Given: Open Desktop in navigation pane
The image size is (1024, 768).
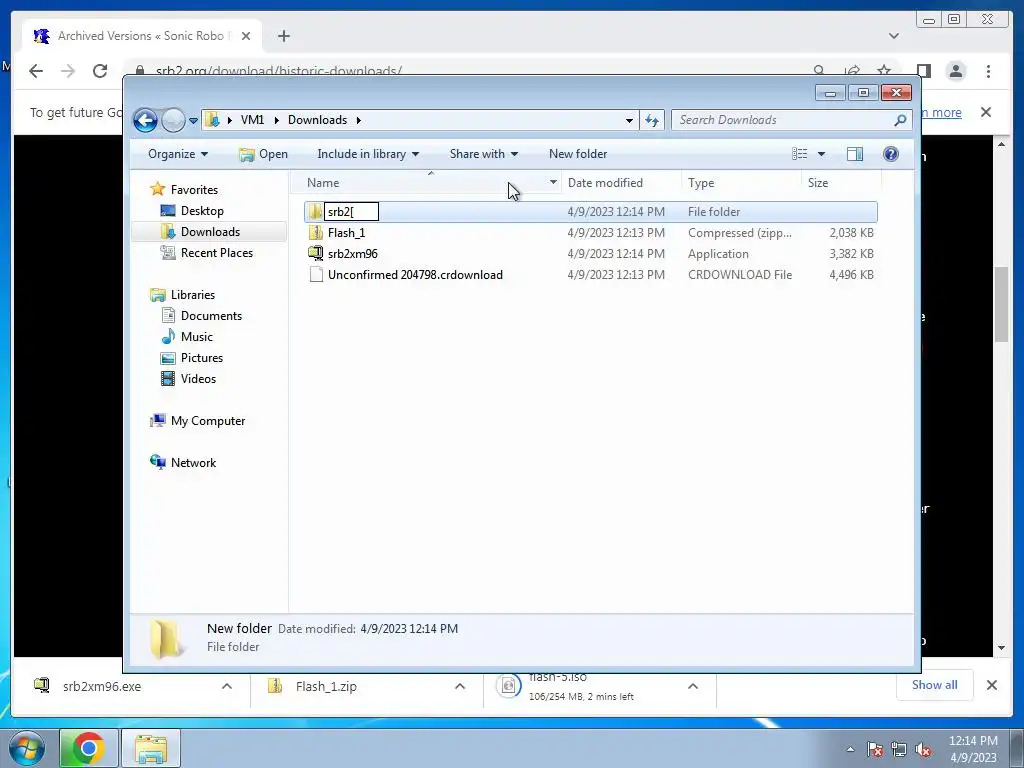Looking at the screenshot, I should coord(202,211).
